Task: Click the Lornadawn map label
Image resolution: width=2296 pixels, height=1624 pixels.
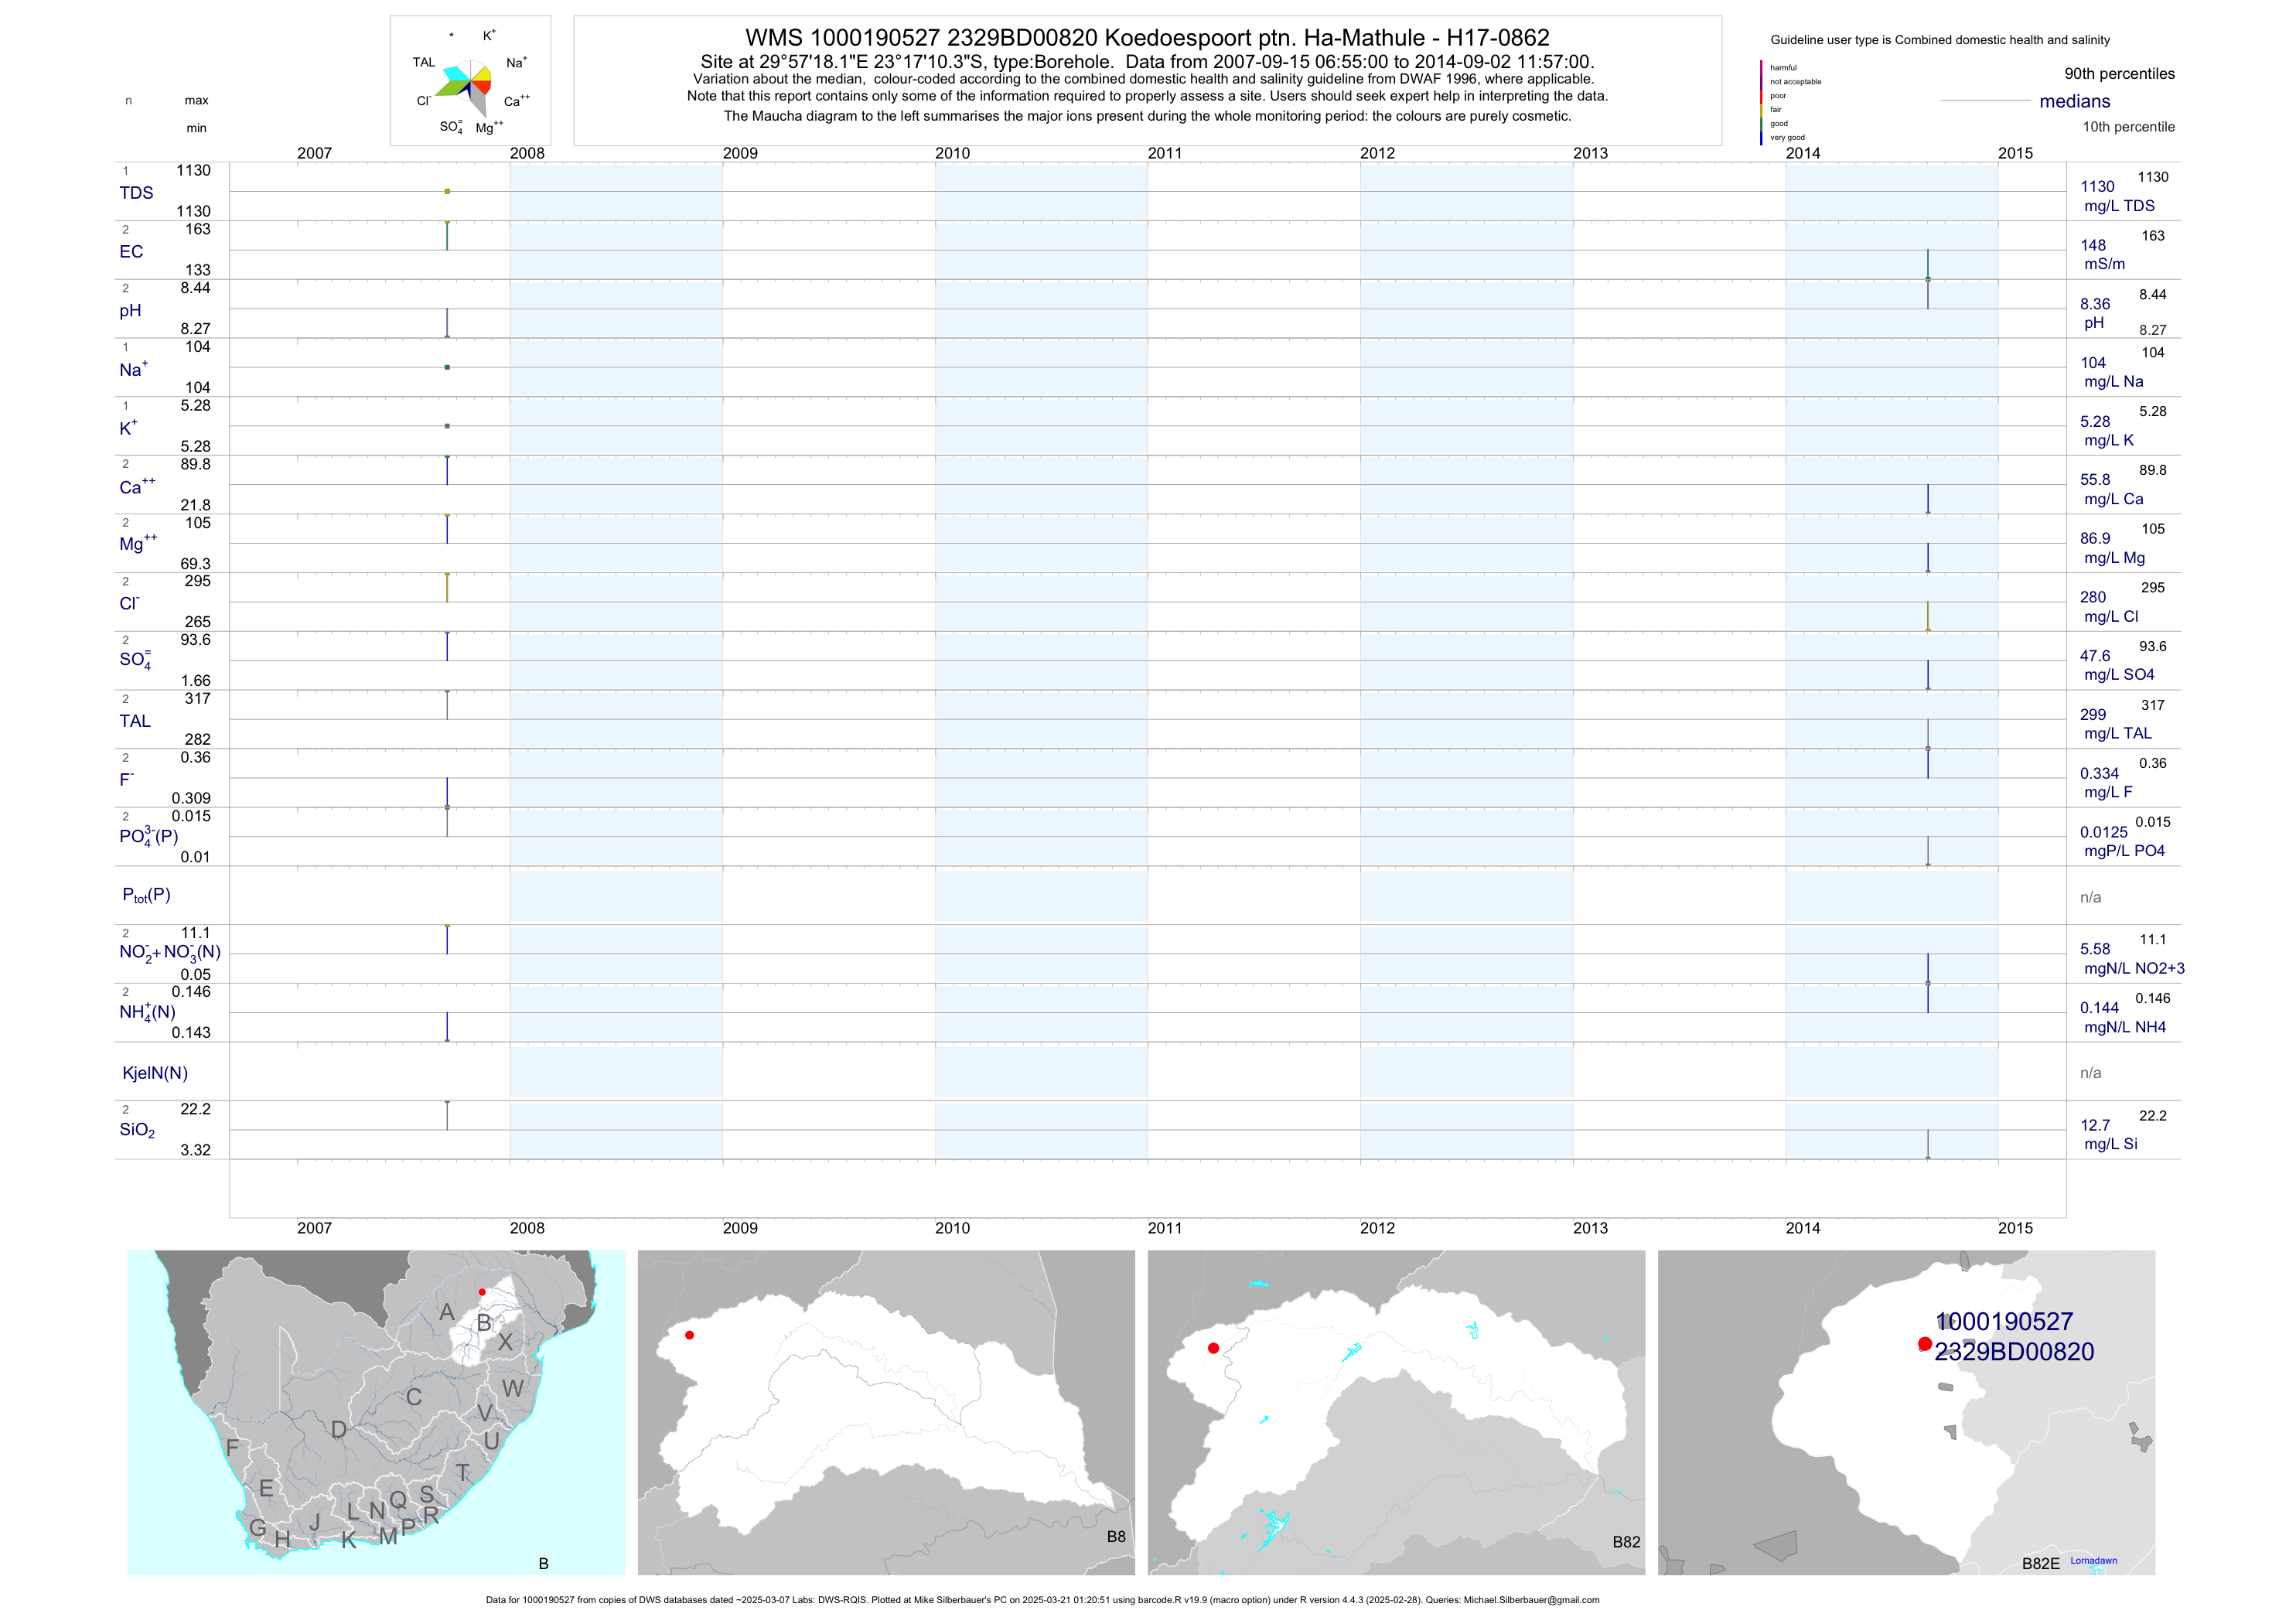Action: coord(2093,1560)
